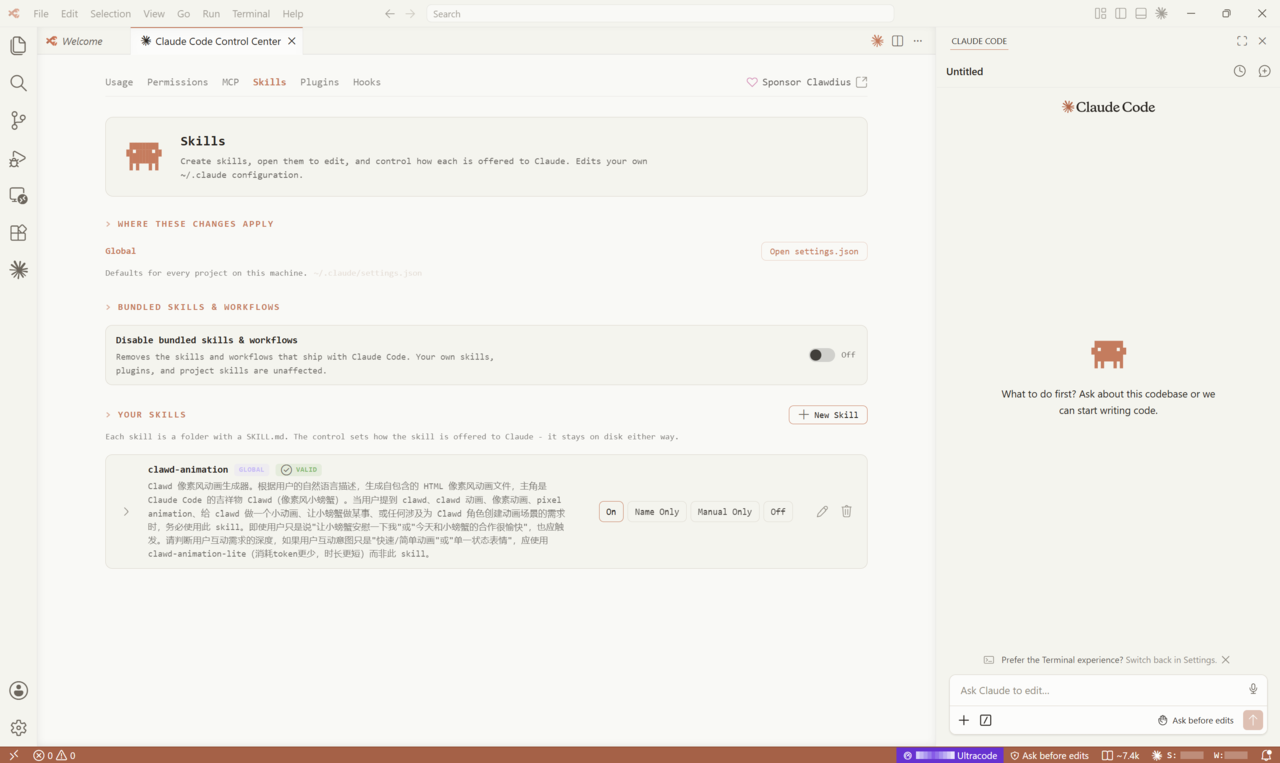Image resolution: width=1280 pixels, height=763 pixels.
Task: Split the editor to the right
Action: point(897,41)
